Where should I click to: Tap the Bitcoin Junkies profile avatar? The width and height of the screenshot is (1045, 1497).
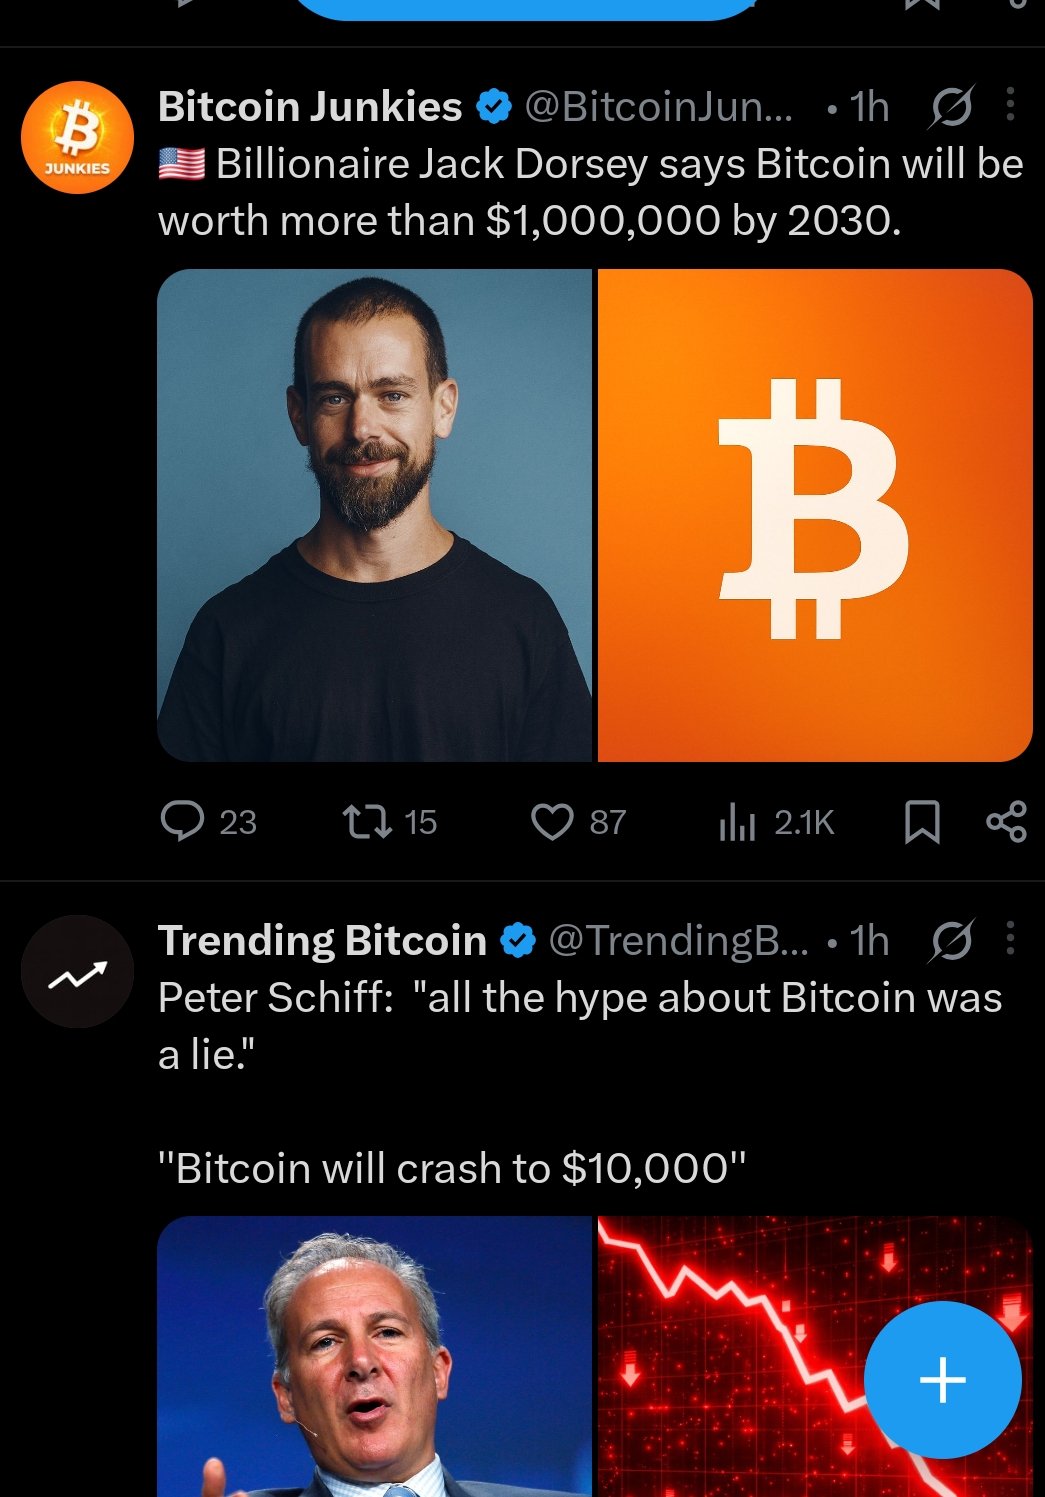[x=78, y=138]
